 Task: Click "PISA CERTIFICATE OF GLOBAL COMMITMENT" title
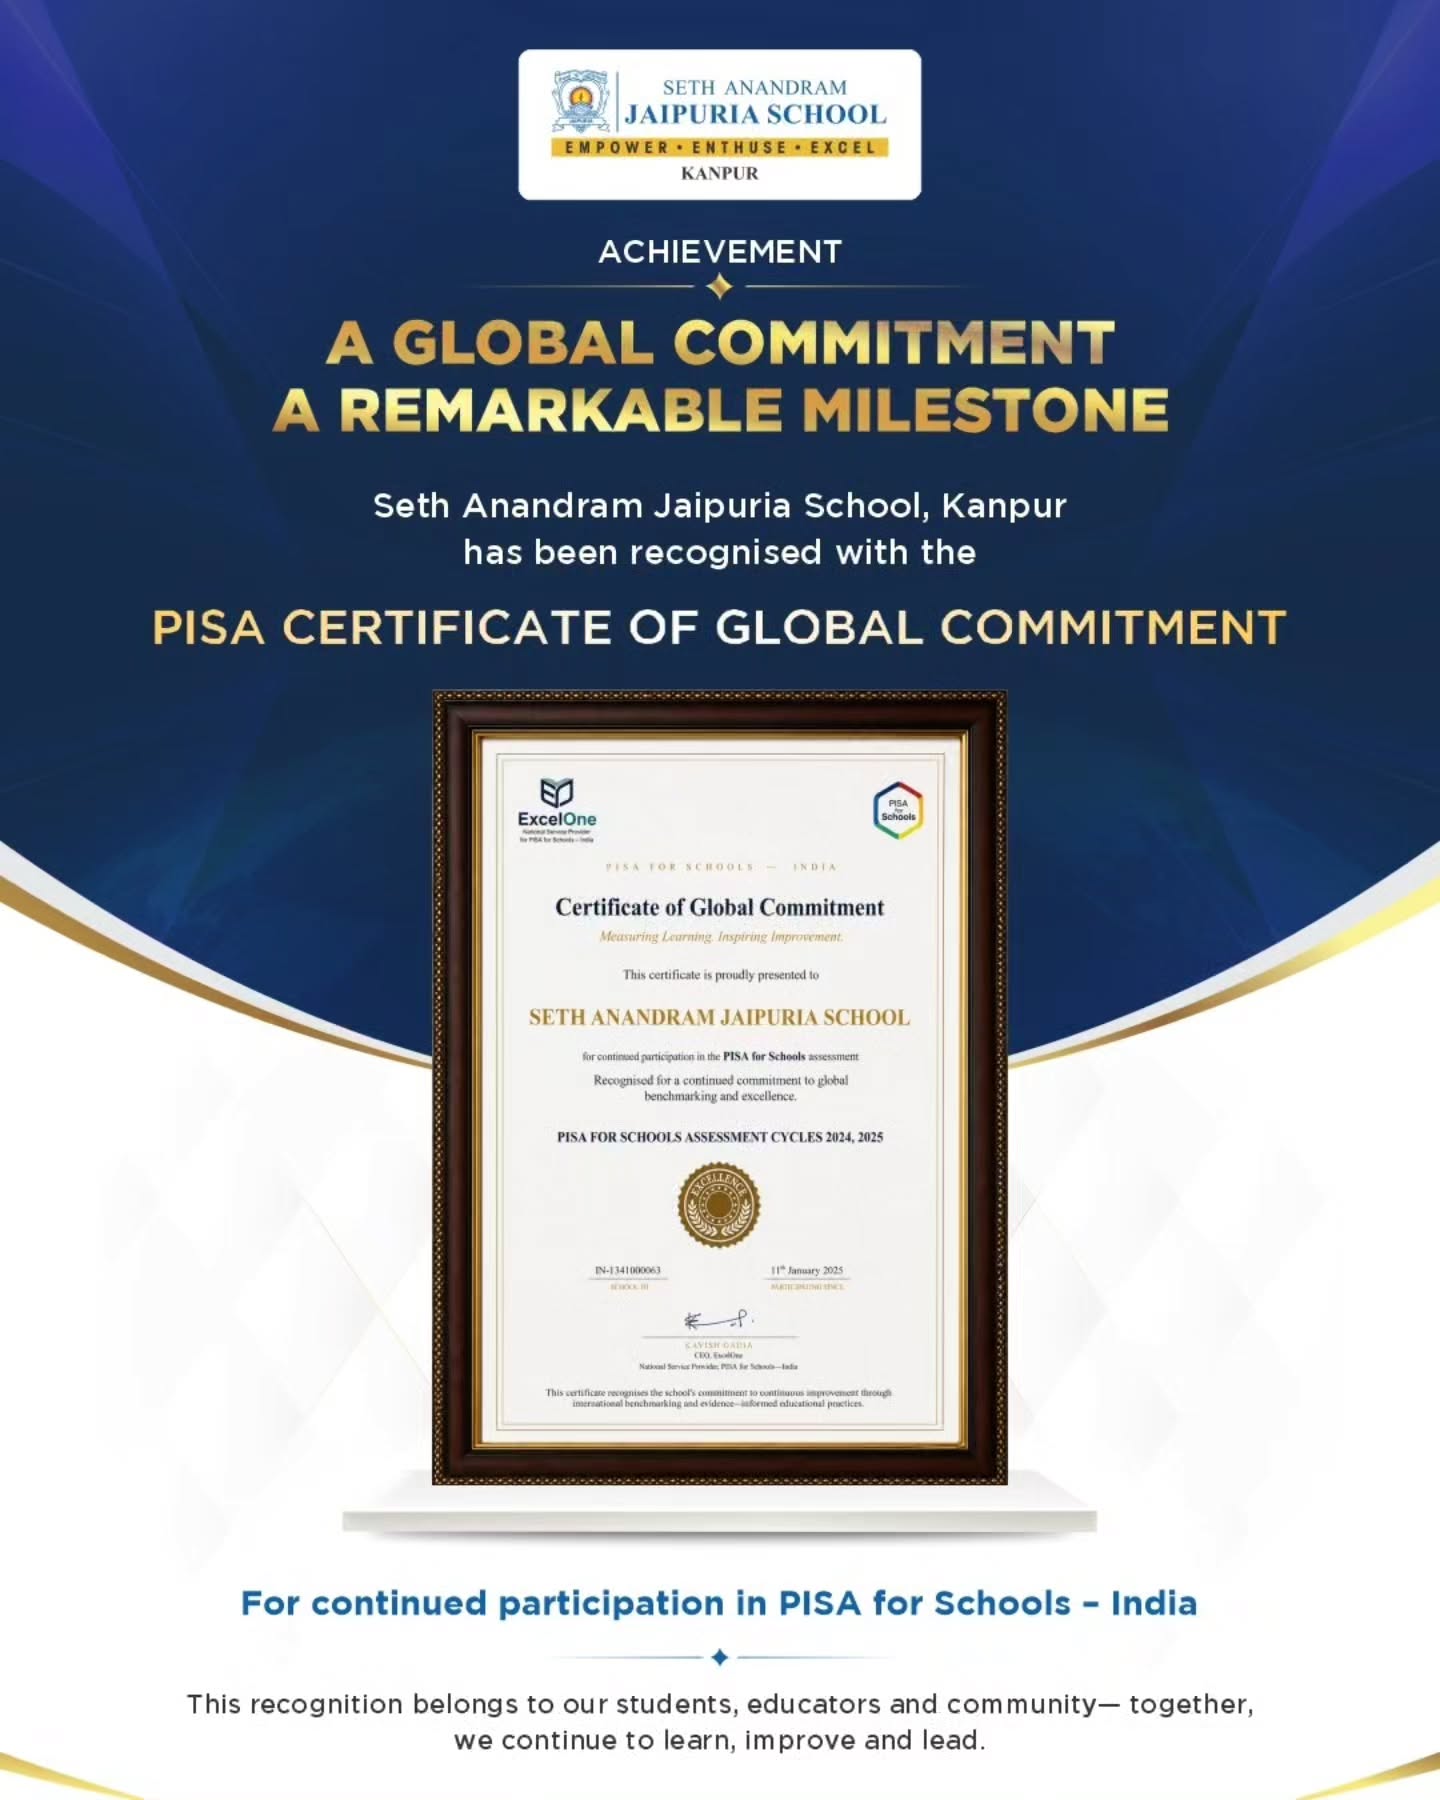[x=720, y=628]
